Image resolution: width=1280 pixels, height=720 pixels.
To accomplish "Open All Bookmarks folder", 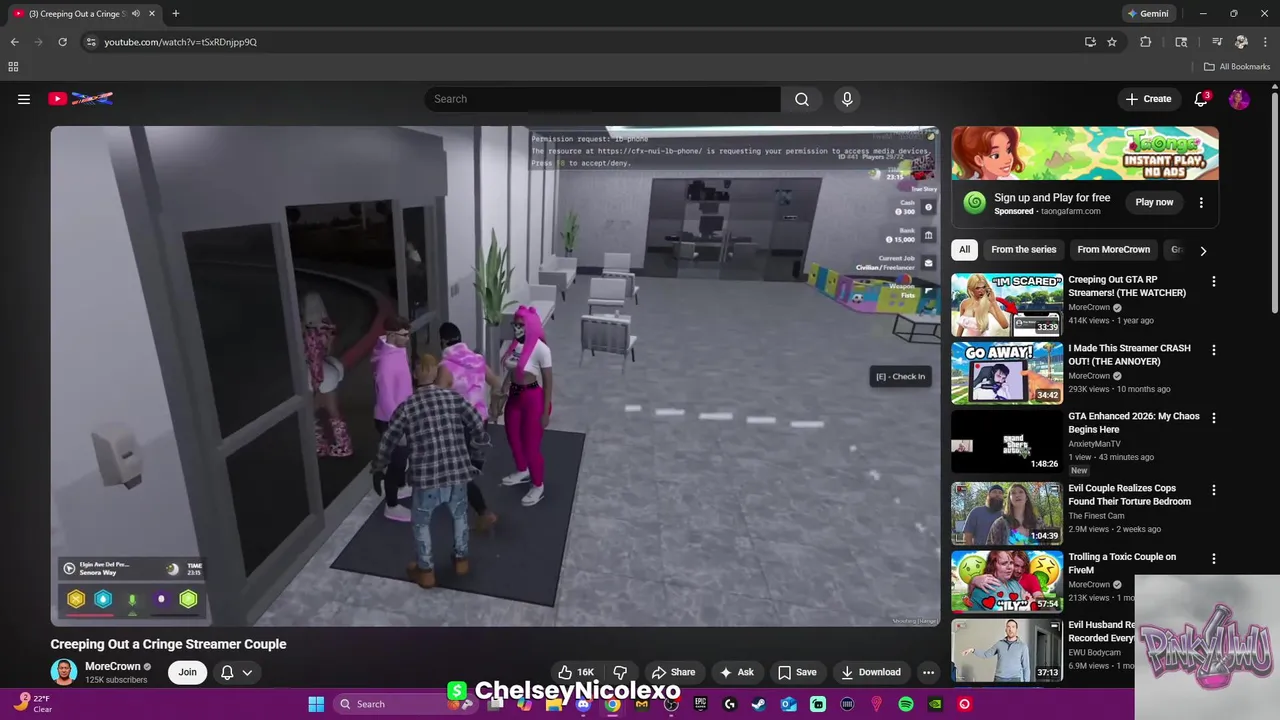I will click(x=1237, y=67).
